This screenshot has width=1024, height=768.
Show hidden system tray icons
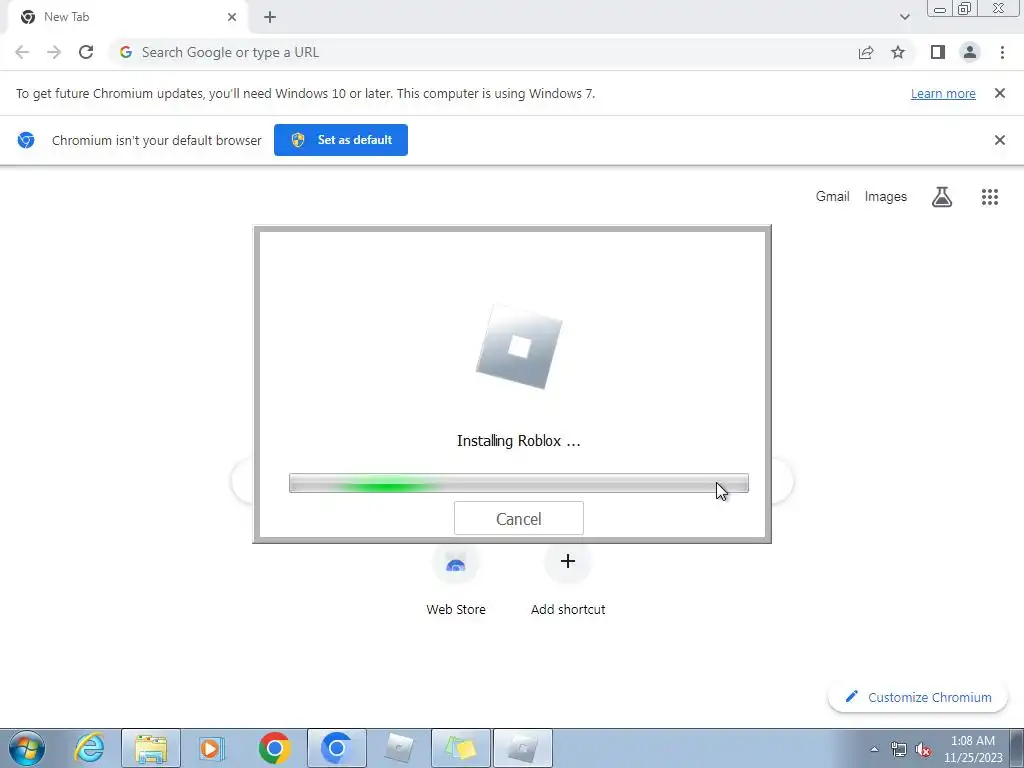[874, 749]
